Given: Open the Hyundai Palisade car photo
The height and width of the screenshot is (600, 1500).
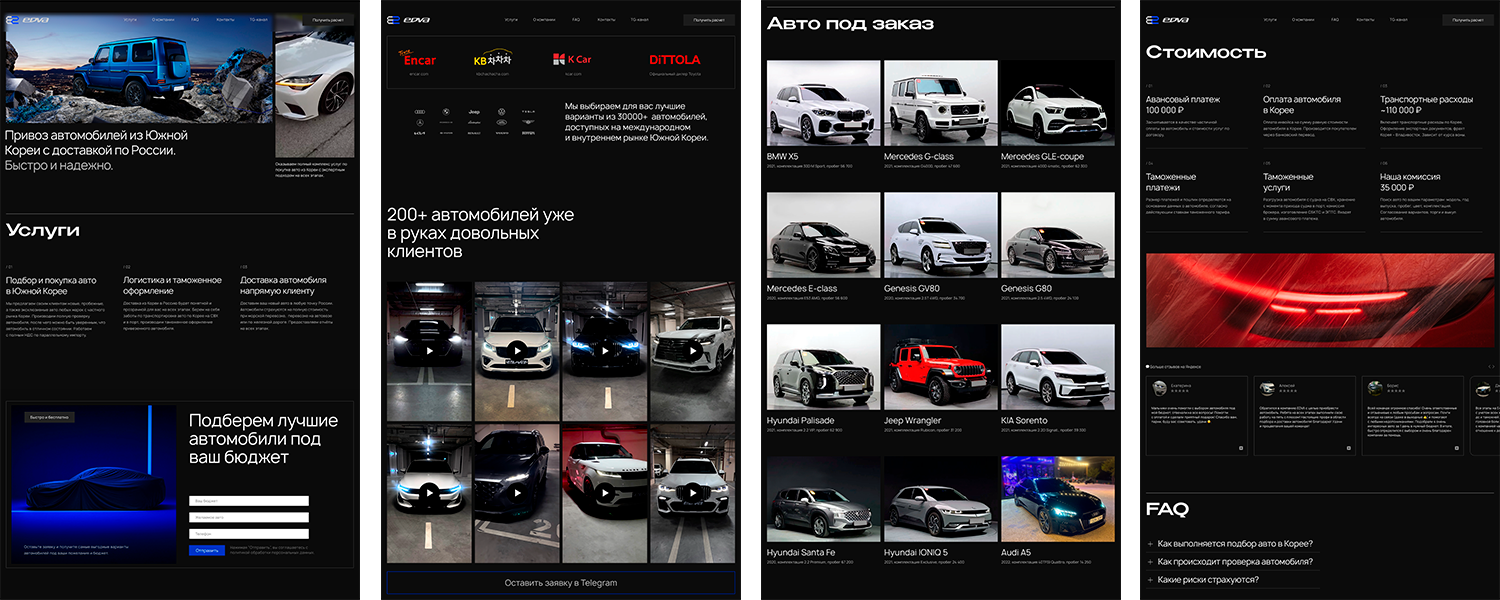Looking at the screenshot, I should point(823,367).
